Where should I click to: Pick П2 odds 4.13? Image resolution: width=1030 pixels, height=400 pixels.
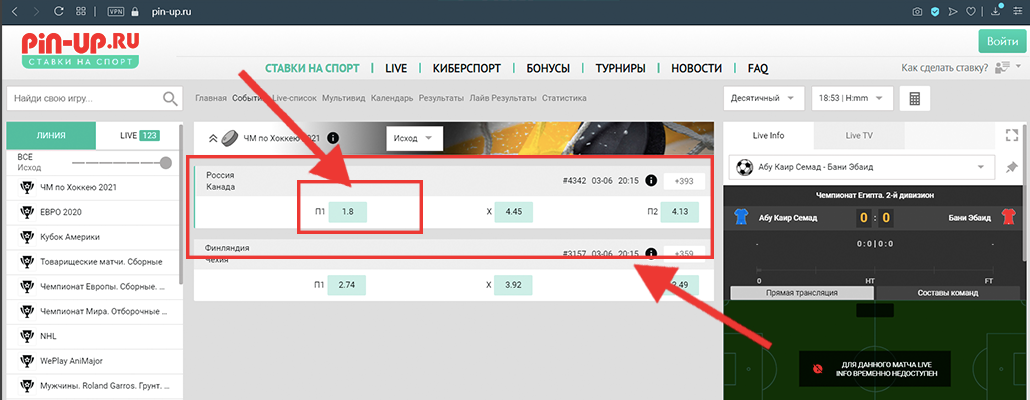(680, 212)
